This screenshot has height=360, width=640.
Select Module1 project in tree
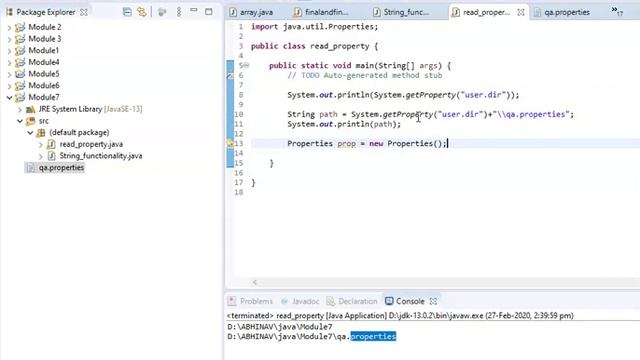pyautogui.click(x=43, y=51)
